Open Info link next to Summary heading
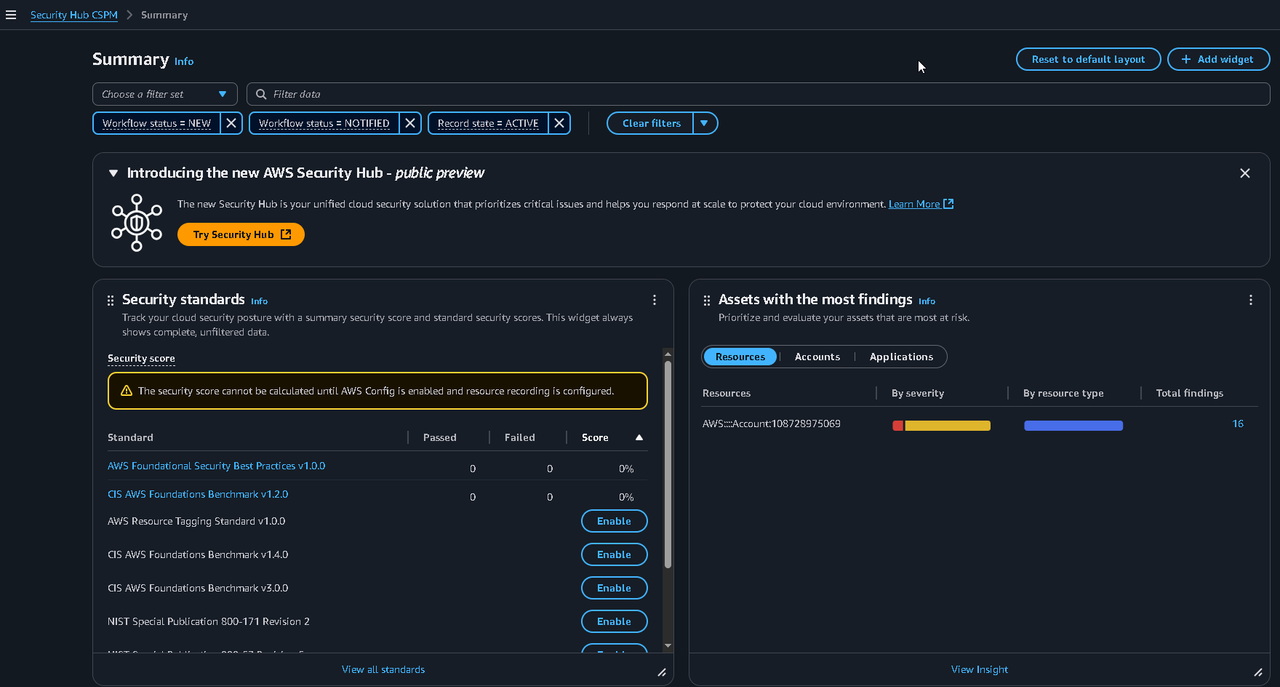1280x687 pixels. tap(184, 61)
